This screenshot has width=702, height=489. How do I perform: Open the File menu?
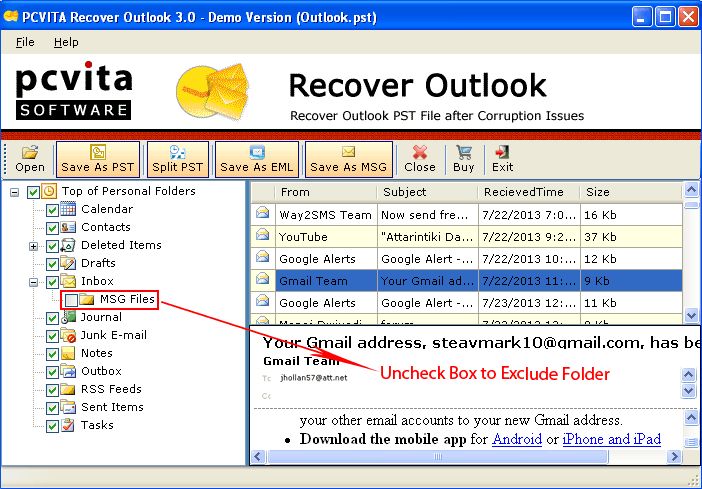[x=25, y=42]
